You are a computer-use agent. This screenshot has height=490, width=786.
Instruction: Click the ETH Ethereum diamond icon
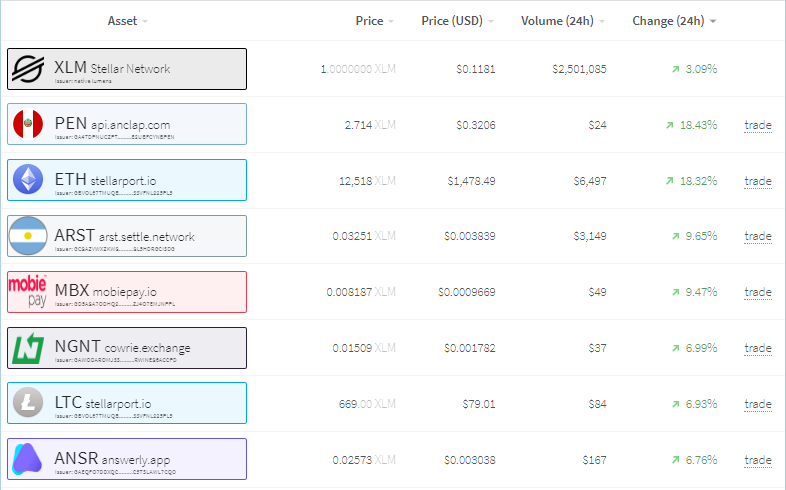[x=28, y=179]
